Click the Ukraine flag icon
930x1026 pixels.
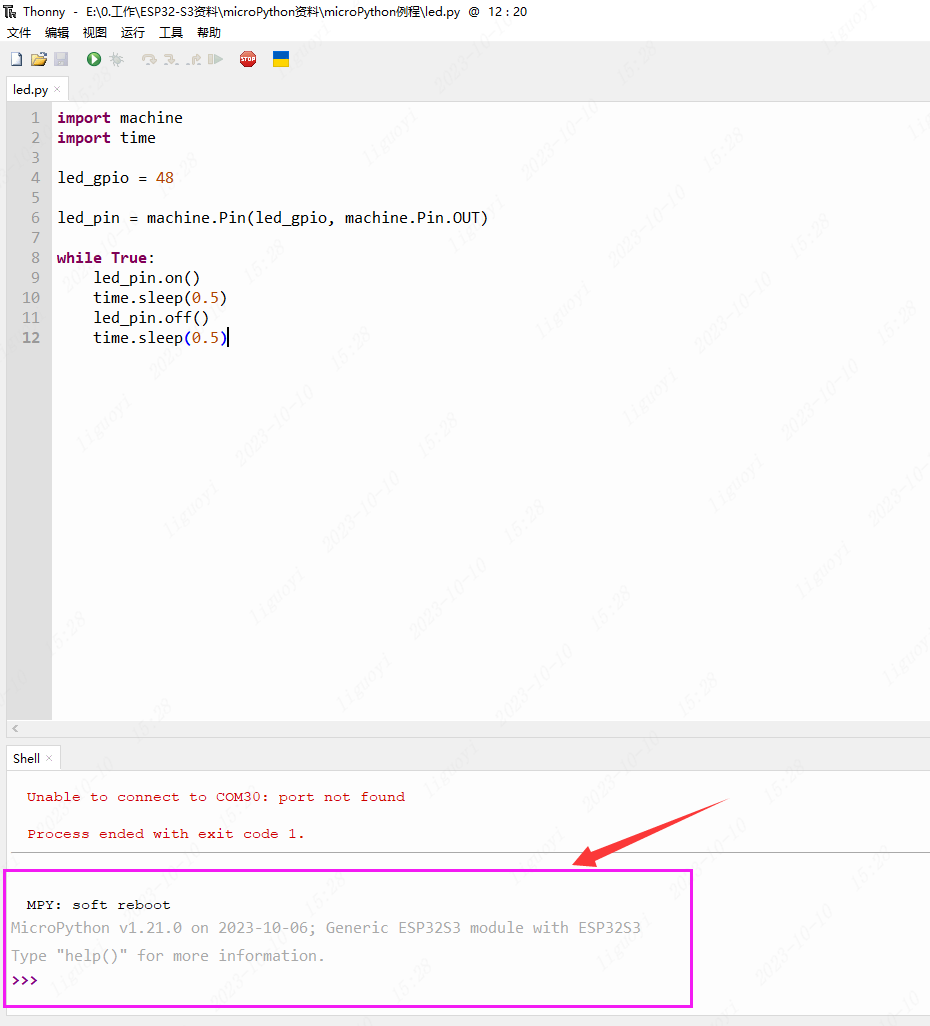click(281, 60)
